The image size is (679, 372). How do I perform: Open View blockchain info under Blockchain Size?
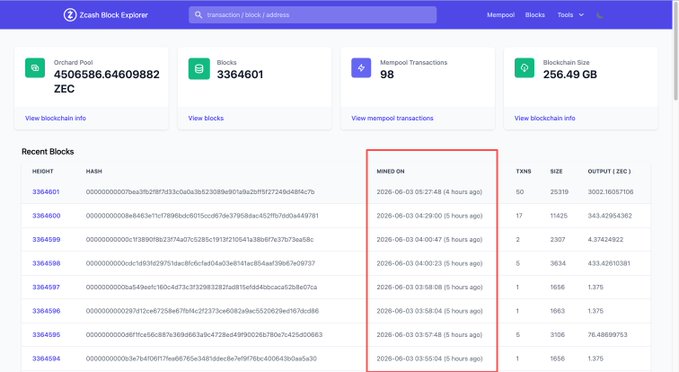click(545, 118)
